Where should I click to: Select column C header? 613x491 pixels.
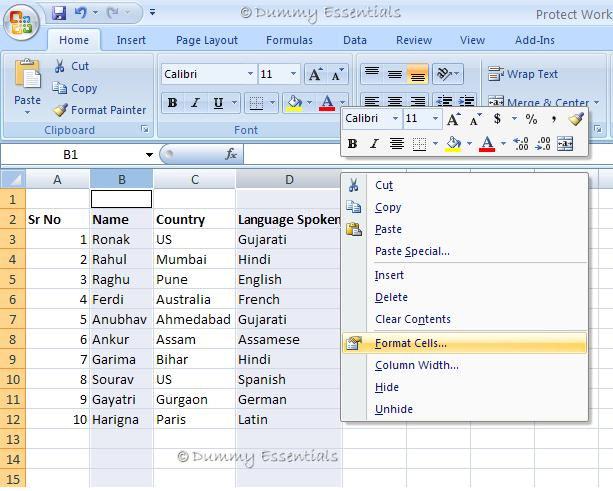tap(195, 179)
